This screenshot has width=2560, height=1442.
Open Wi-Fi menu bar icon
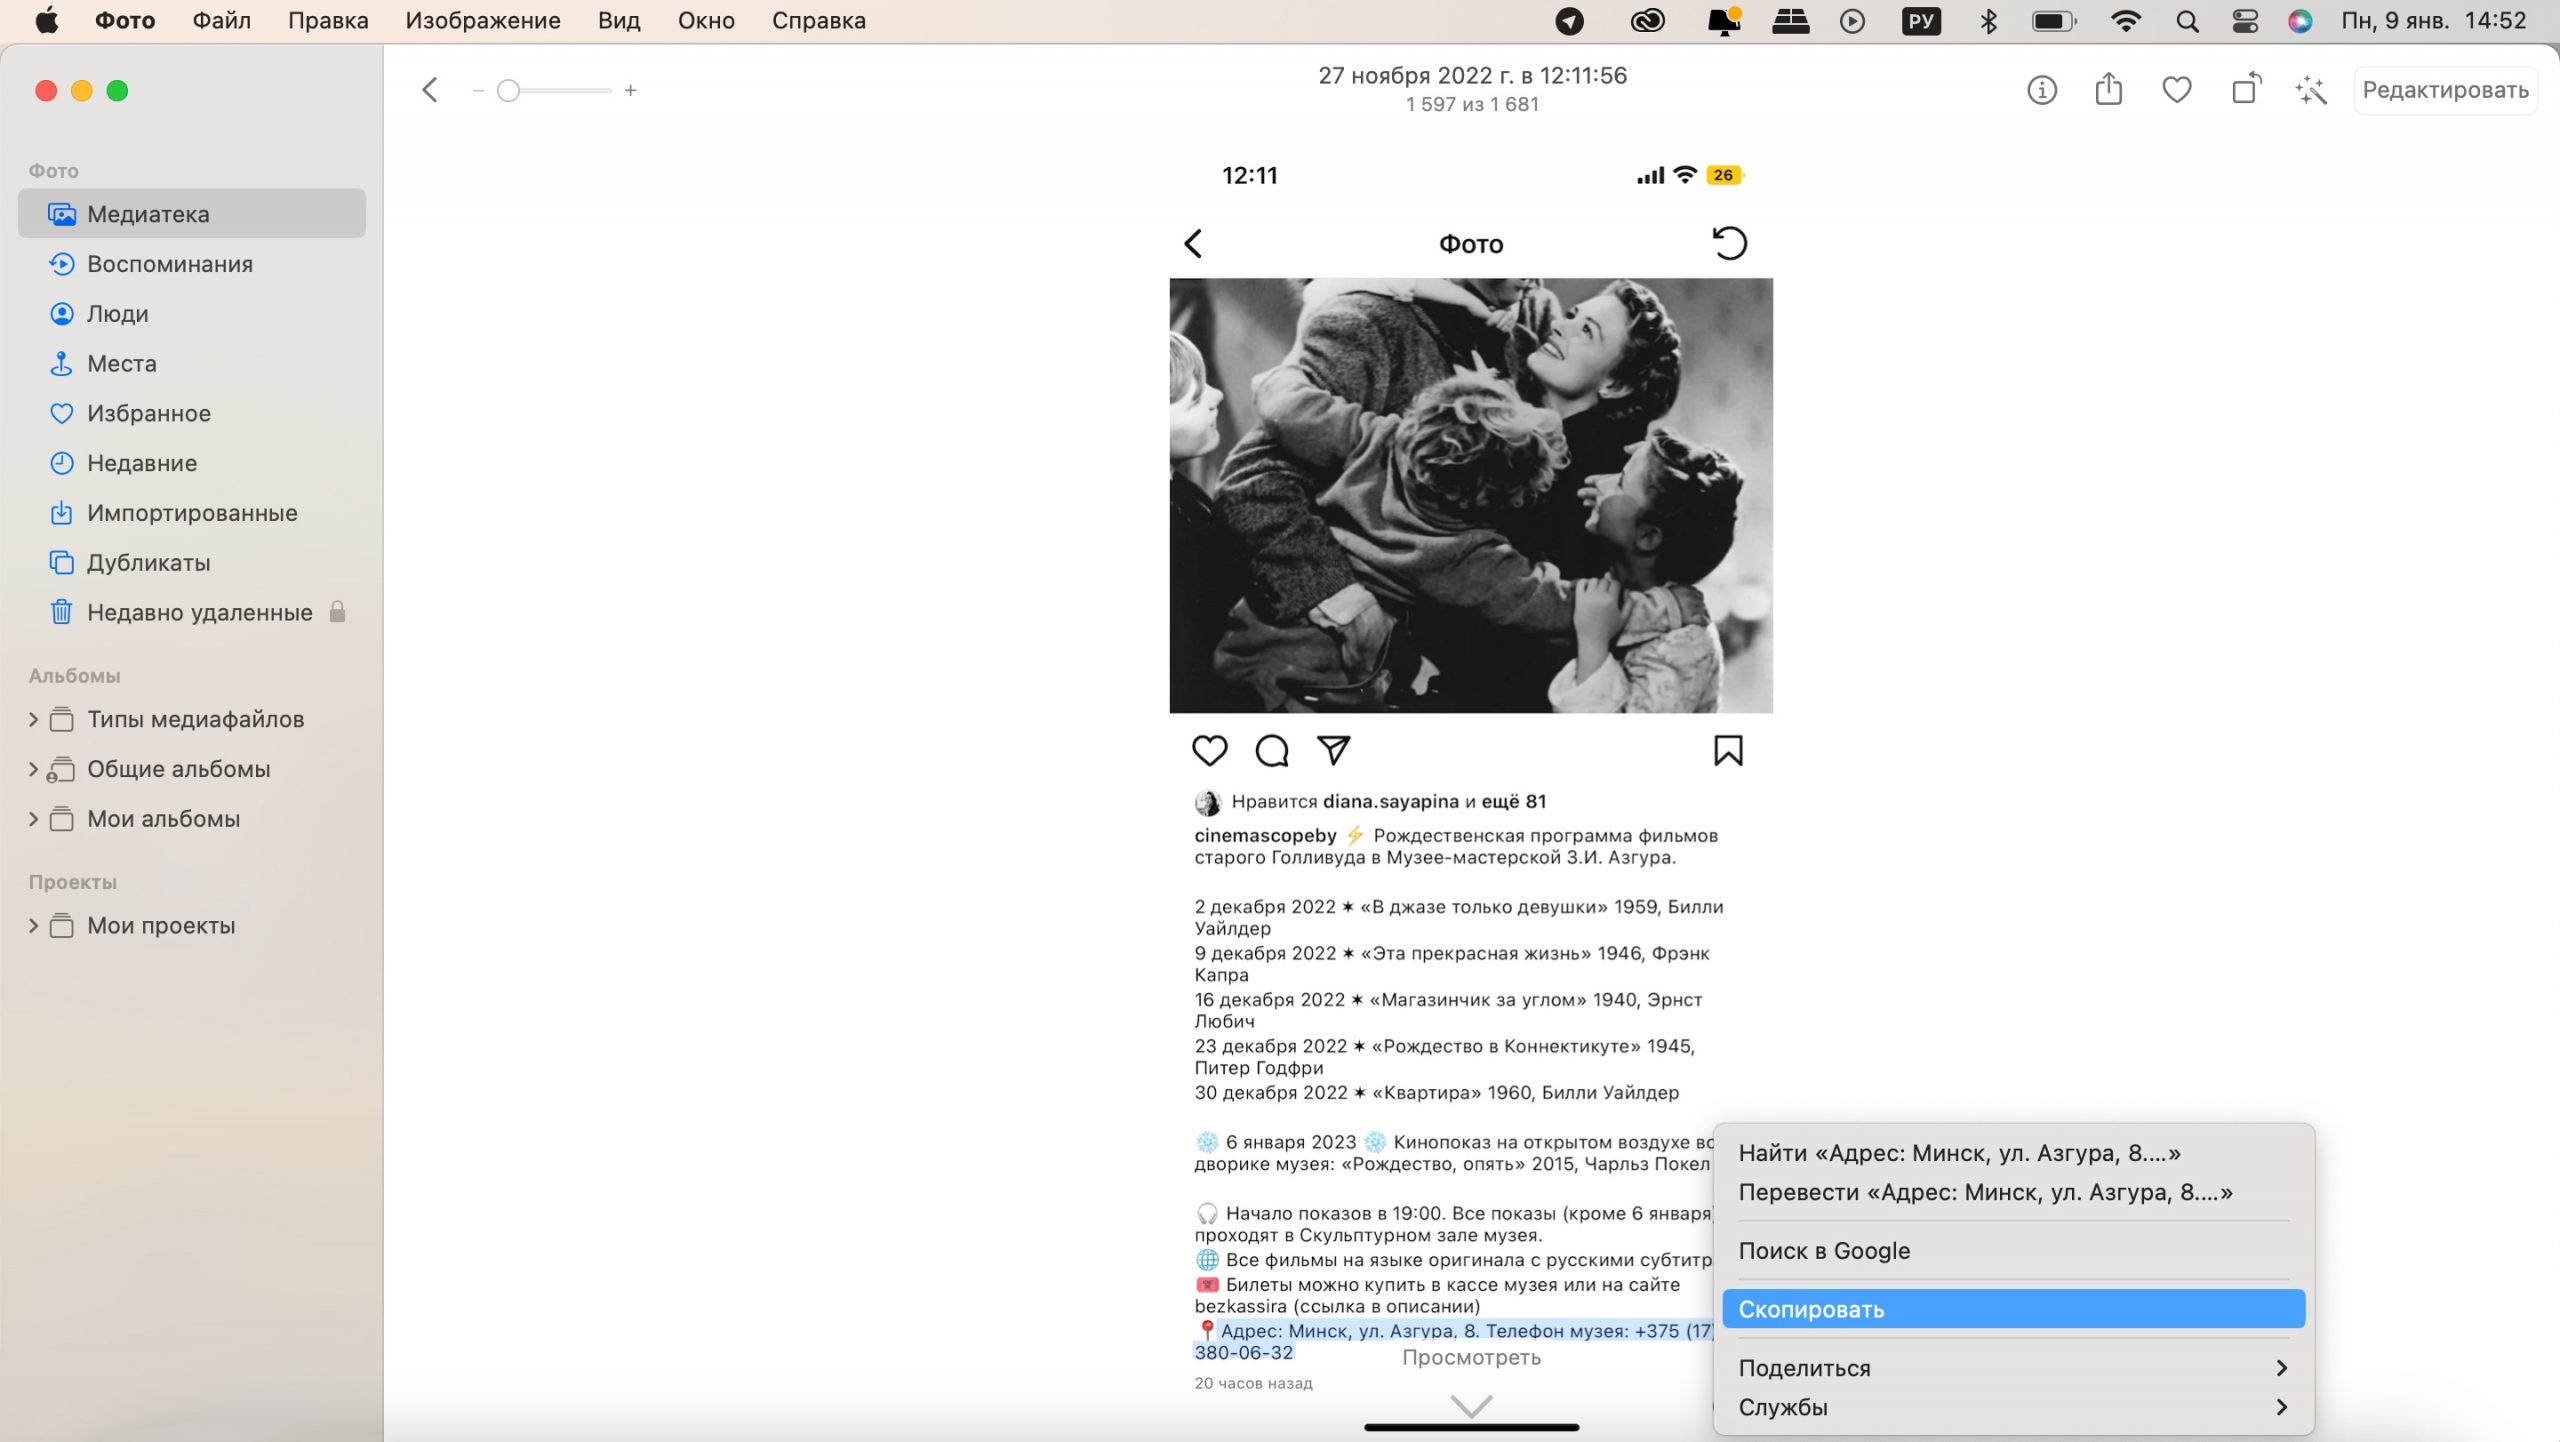[x=2125, y=21]
